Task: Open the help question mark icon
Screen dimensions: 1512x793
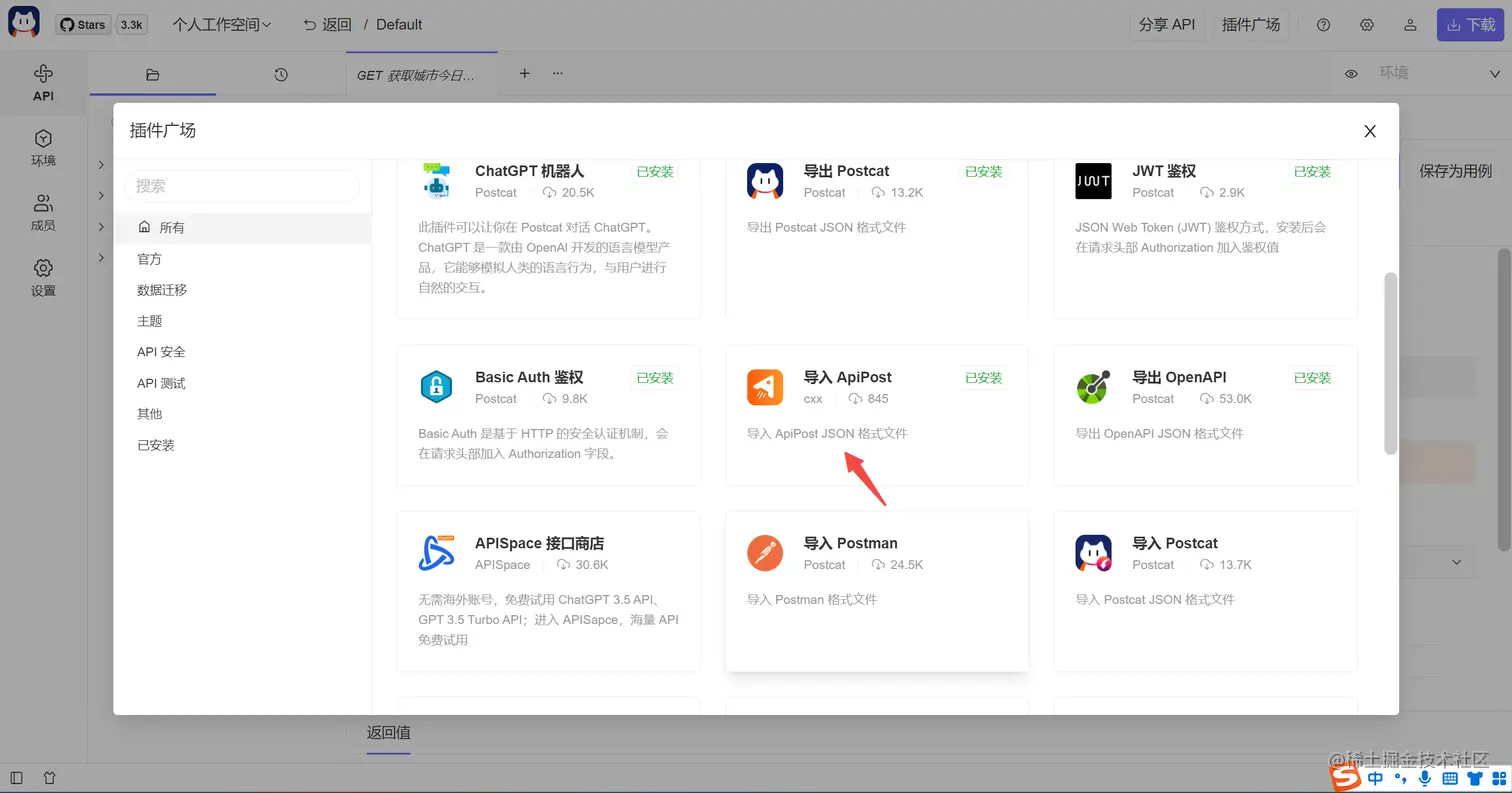Action: [1324, 25]
